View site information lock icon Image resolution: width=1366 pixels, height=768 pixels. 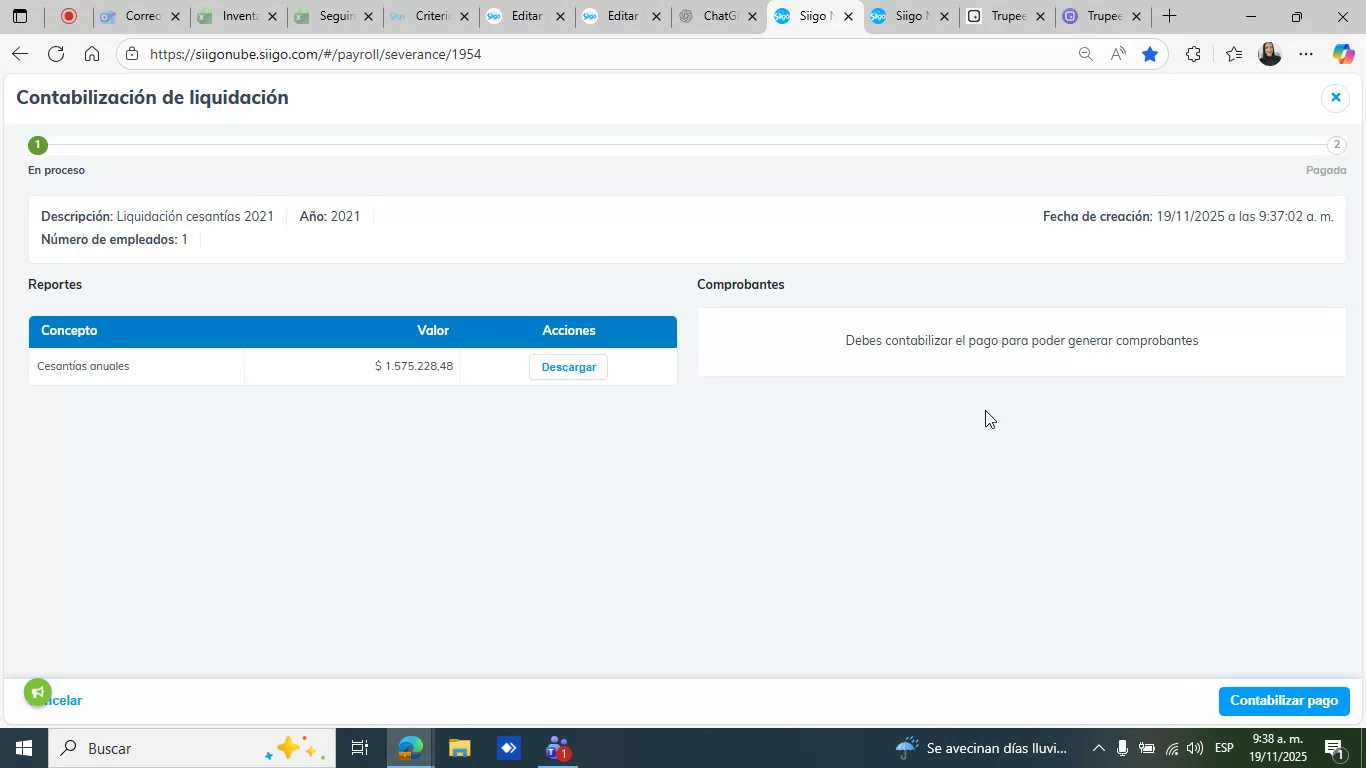(132, 54)
